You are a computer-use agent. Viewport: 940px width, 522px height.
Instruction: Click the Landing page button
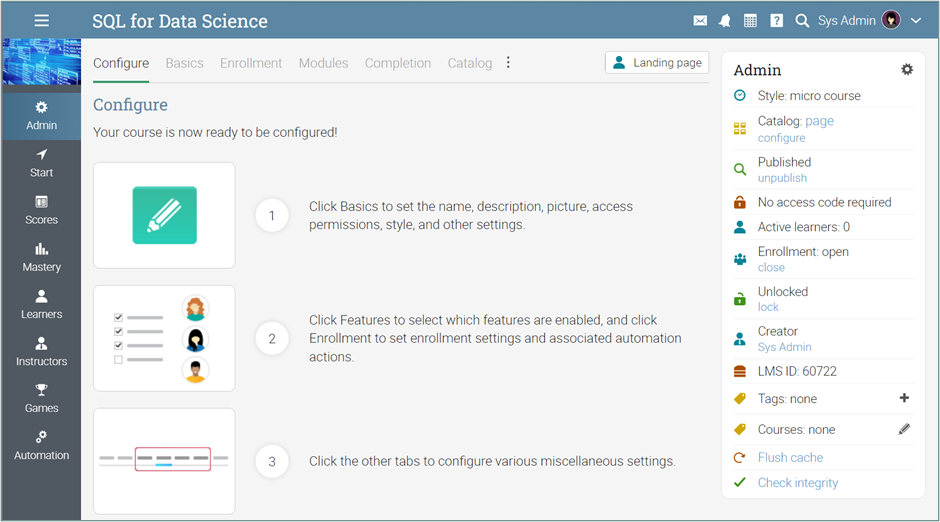(x=657, y=63)
